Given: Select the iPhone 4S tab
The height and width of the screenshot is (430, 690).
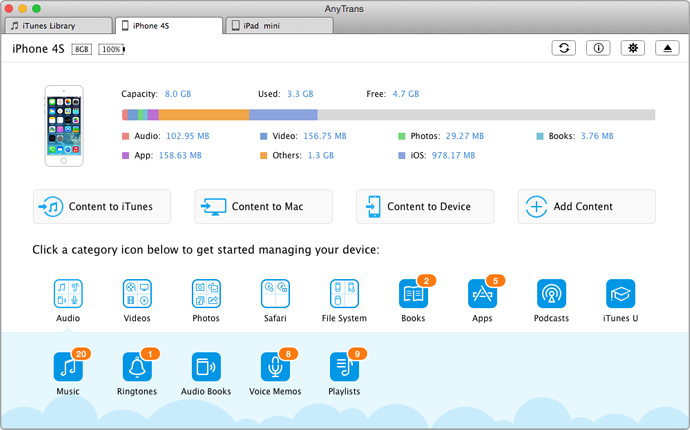Looking at the screenshot, I should pyautogui.click(x=169, y=26).
